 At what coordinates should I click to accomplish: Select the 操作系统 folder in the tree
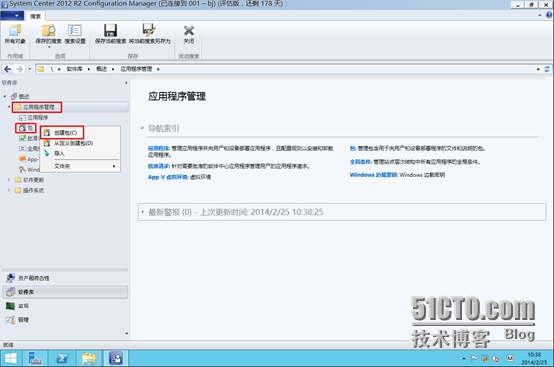[x=29, y=190]
